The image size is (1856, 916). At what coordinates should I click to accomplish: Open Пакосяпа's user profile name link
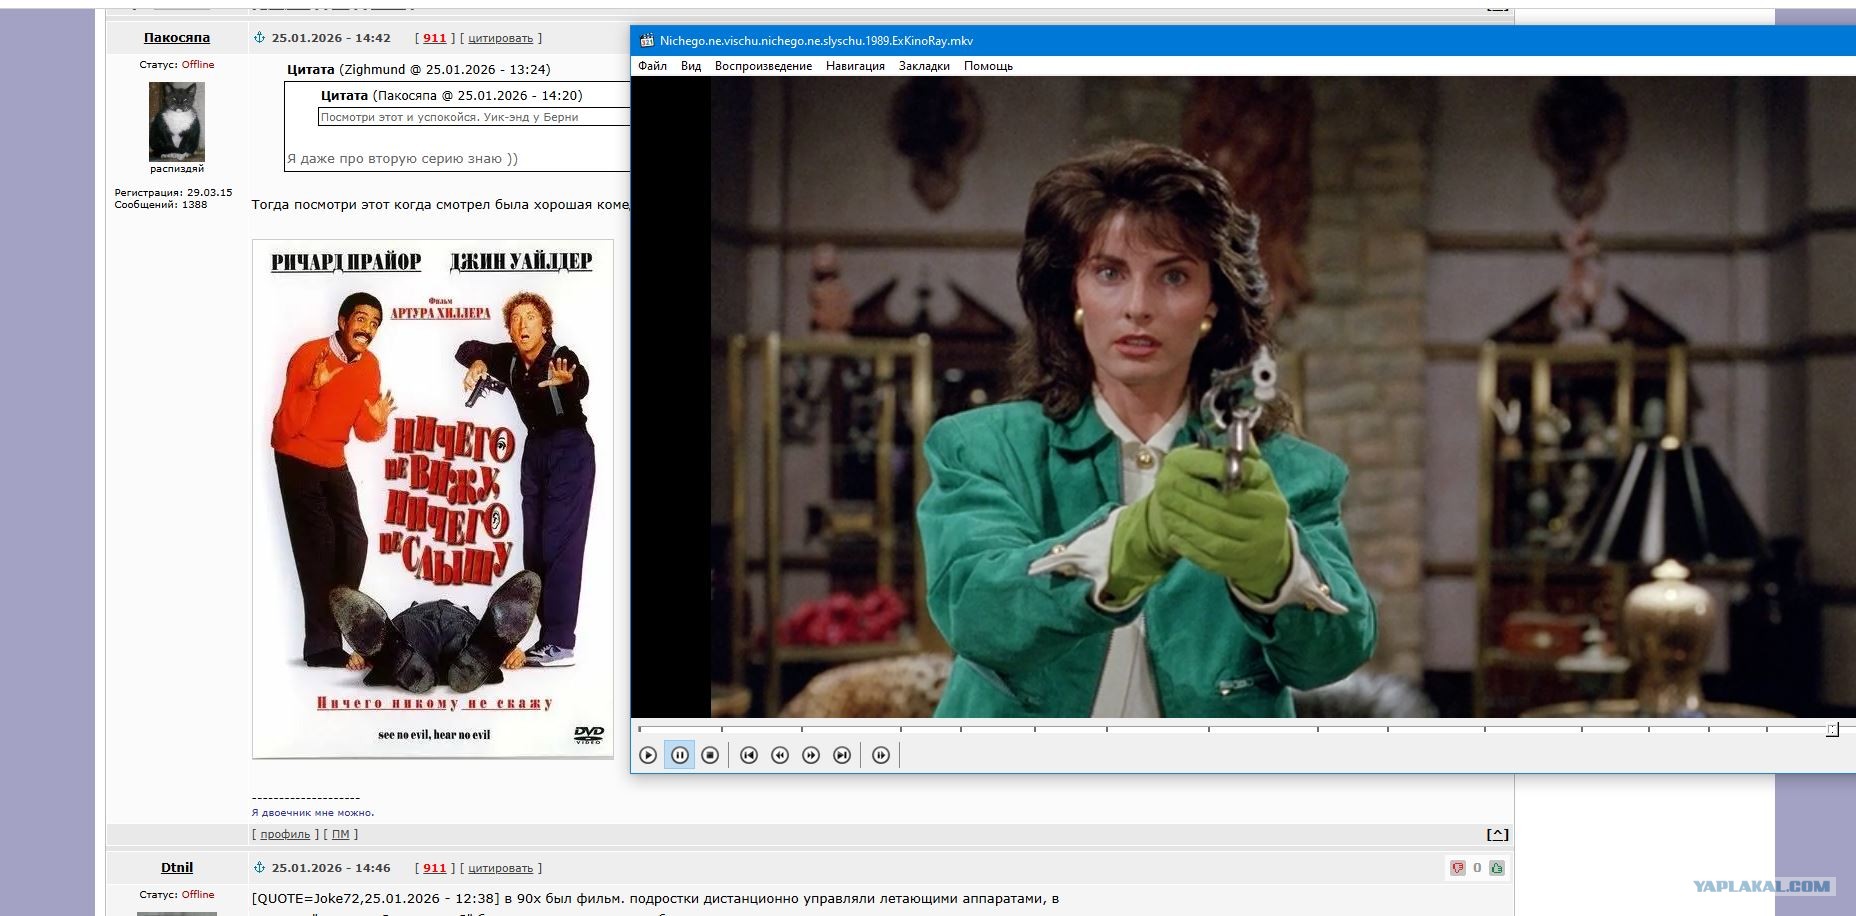click(x=177, y=38)
